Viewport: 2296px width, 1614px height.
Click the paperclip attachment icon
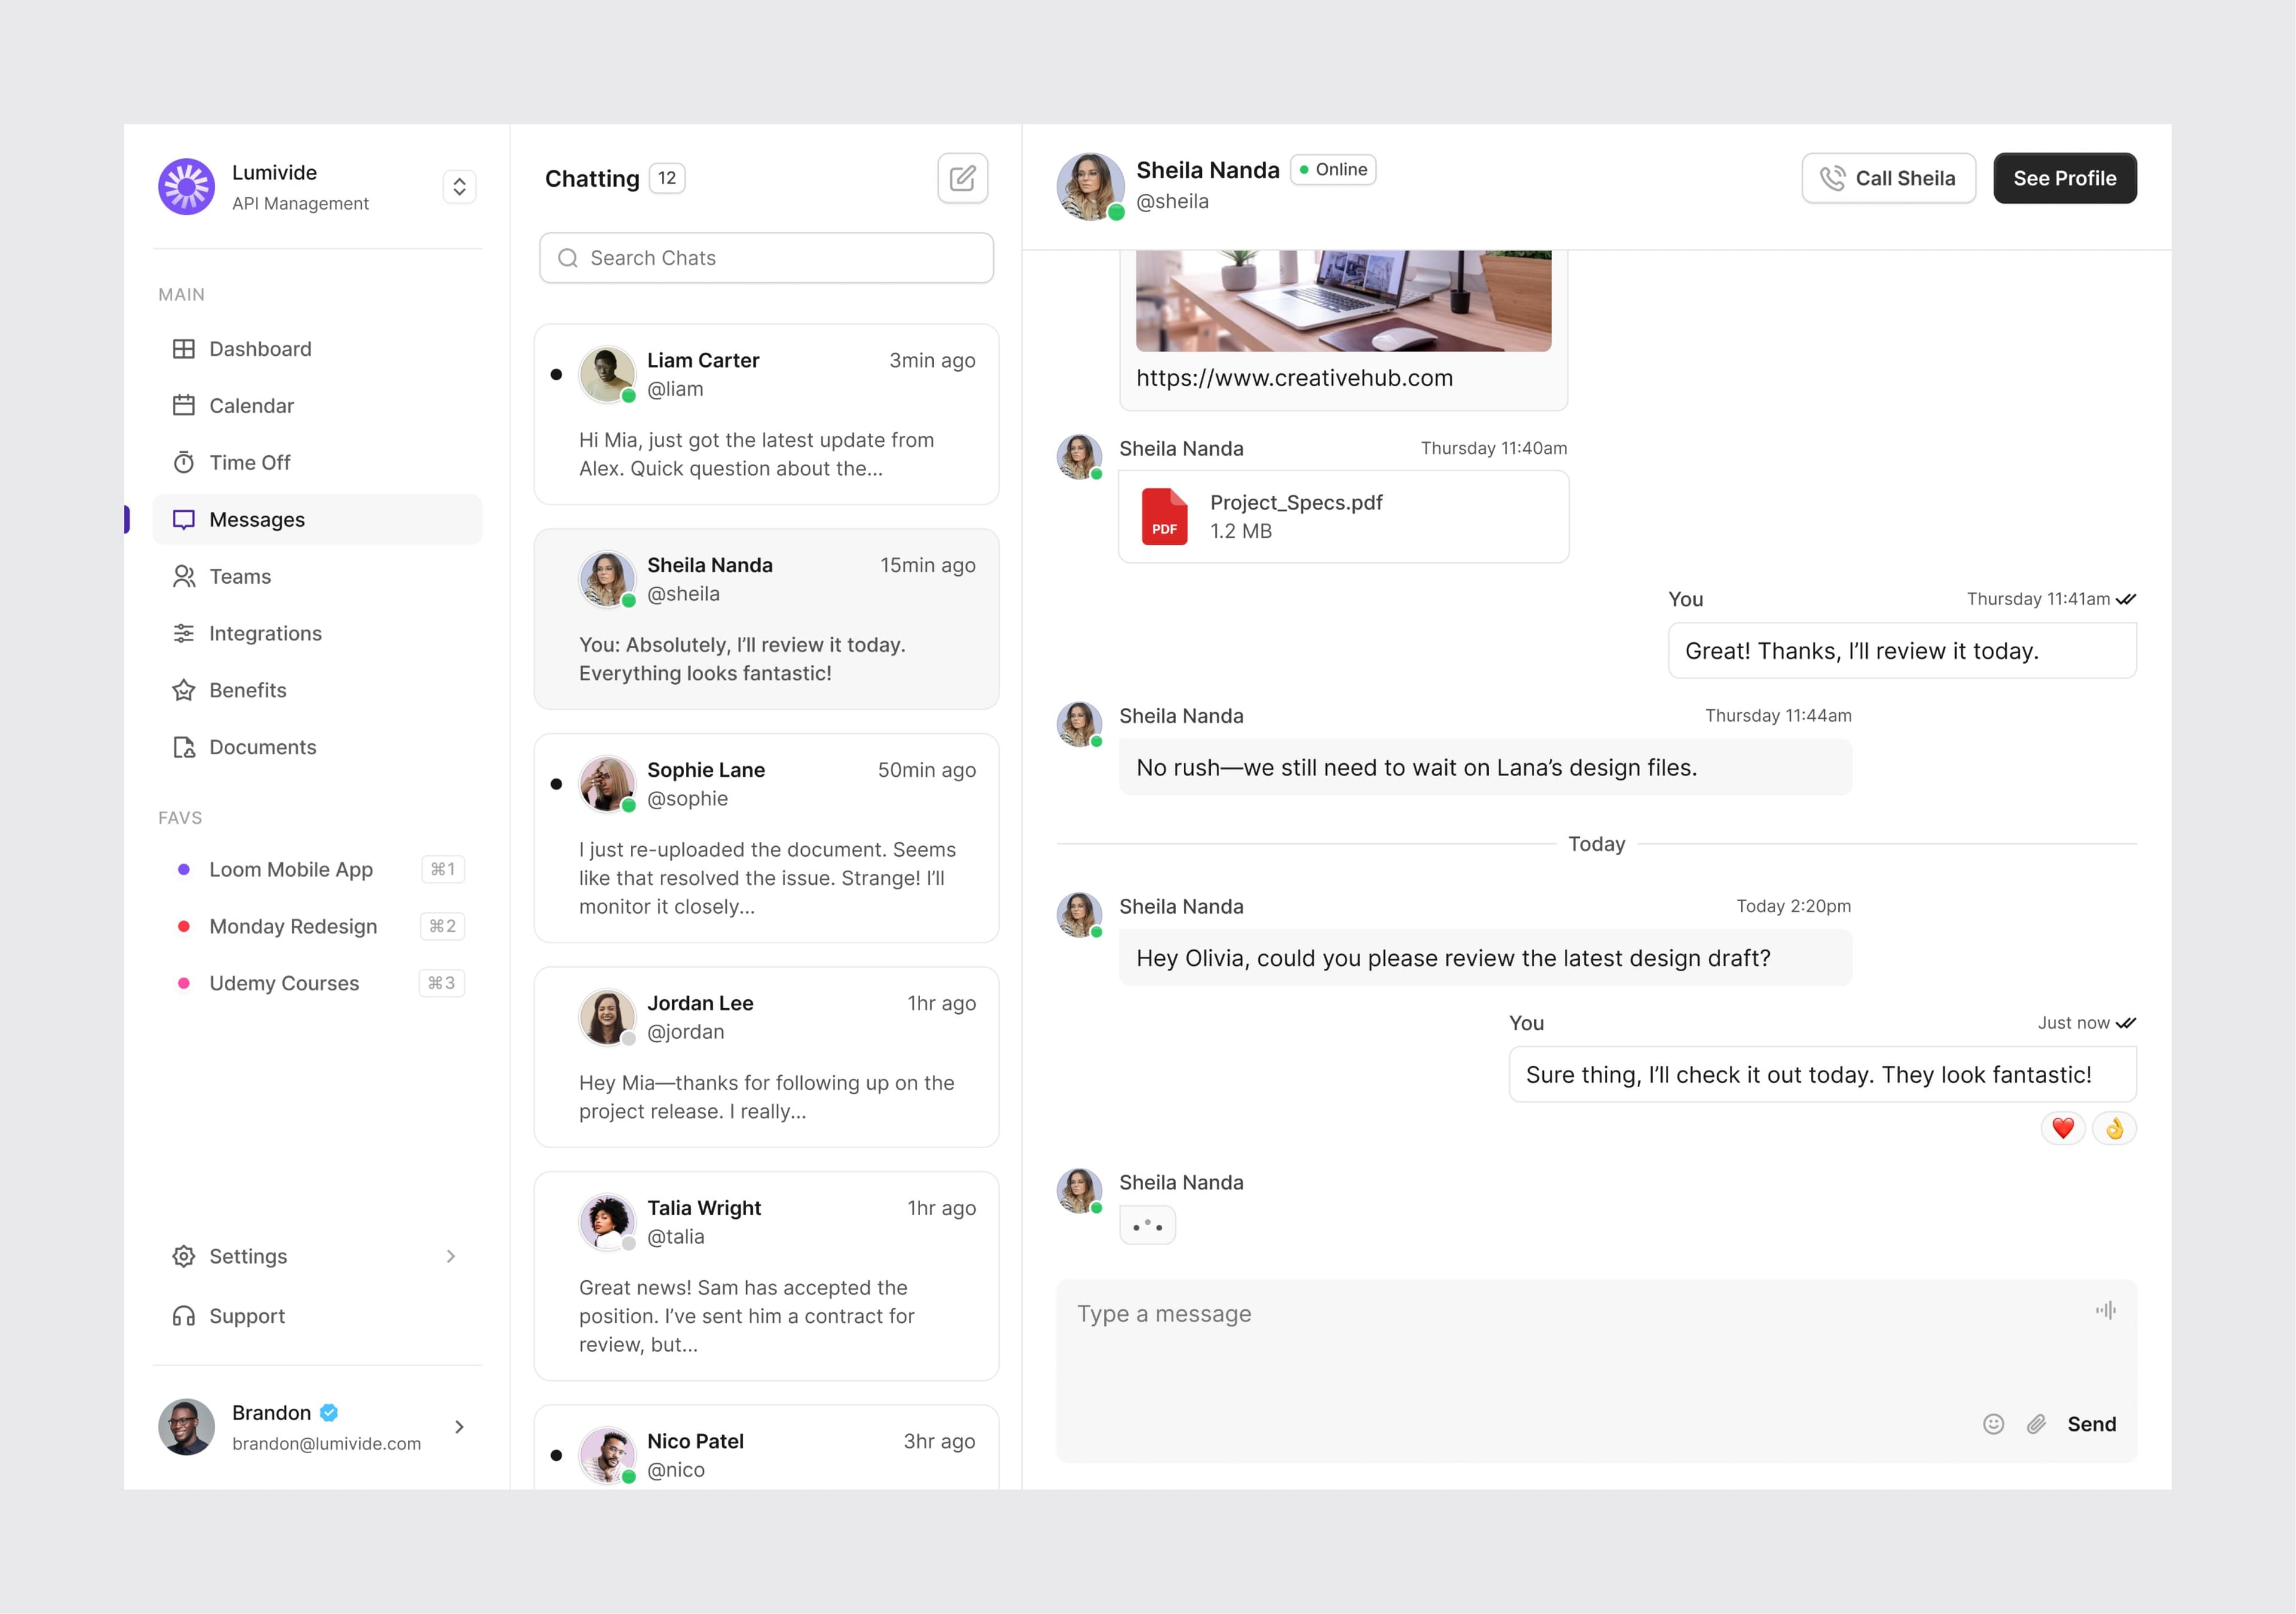point(2036,1424)
